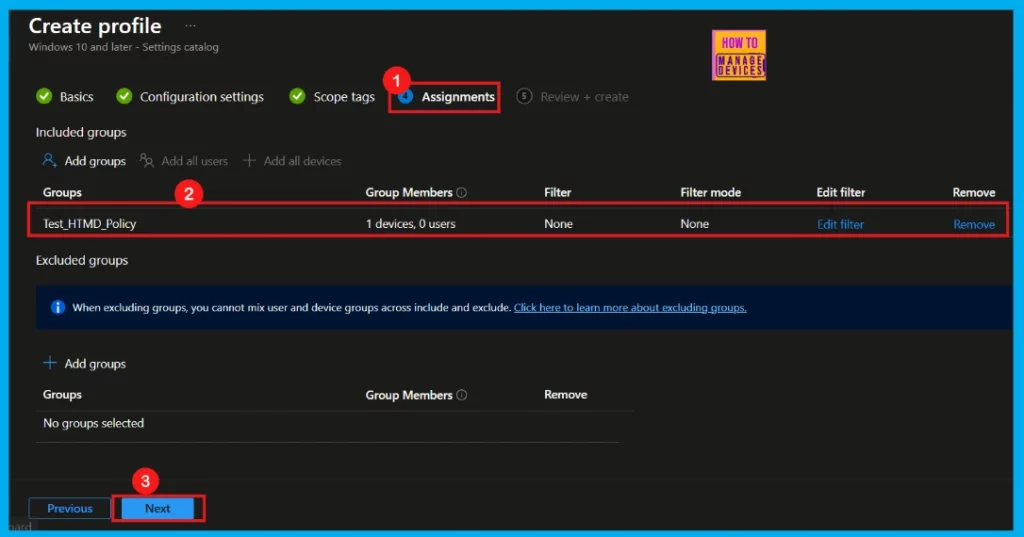Click the No groups selected text
This screenshot has height=537, width=1024.
coord(93,423)
